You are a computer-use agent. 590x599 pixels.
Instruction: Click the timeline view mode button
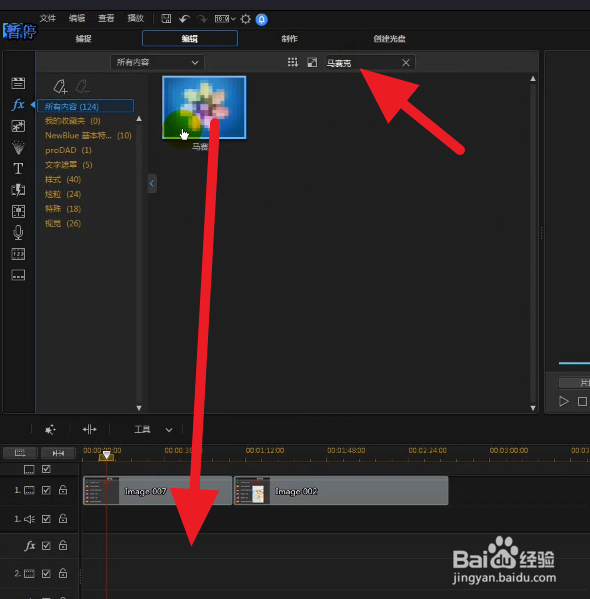[x=20, y=453]
